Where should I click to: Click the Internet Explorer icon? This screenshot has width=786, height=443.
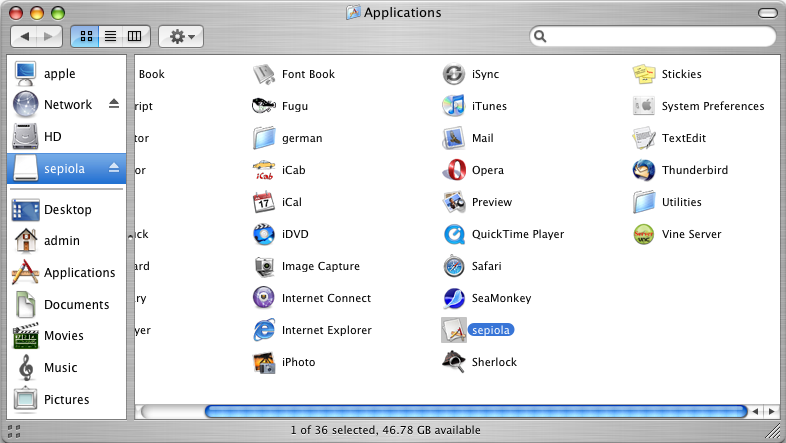coord(264,330)
